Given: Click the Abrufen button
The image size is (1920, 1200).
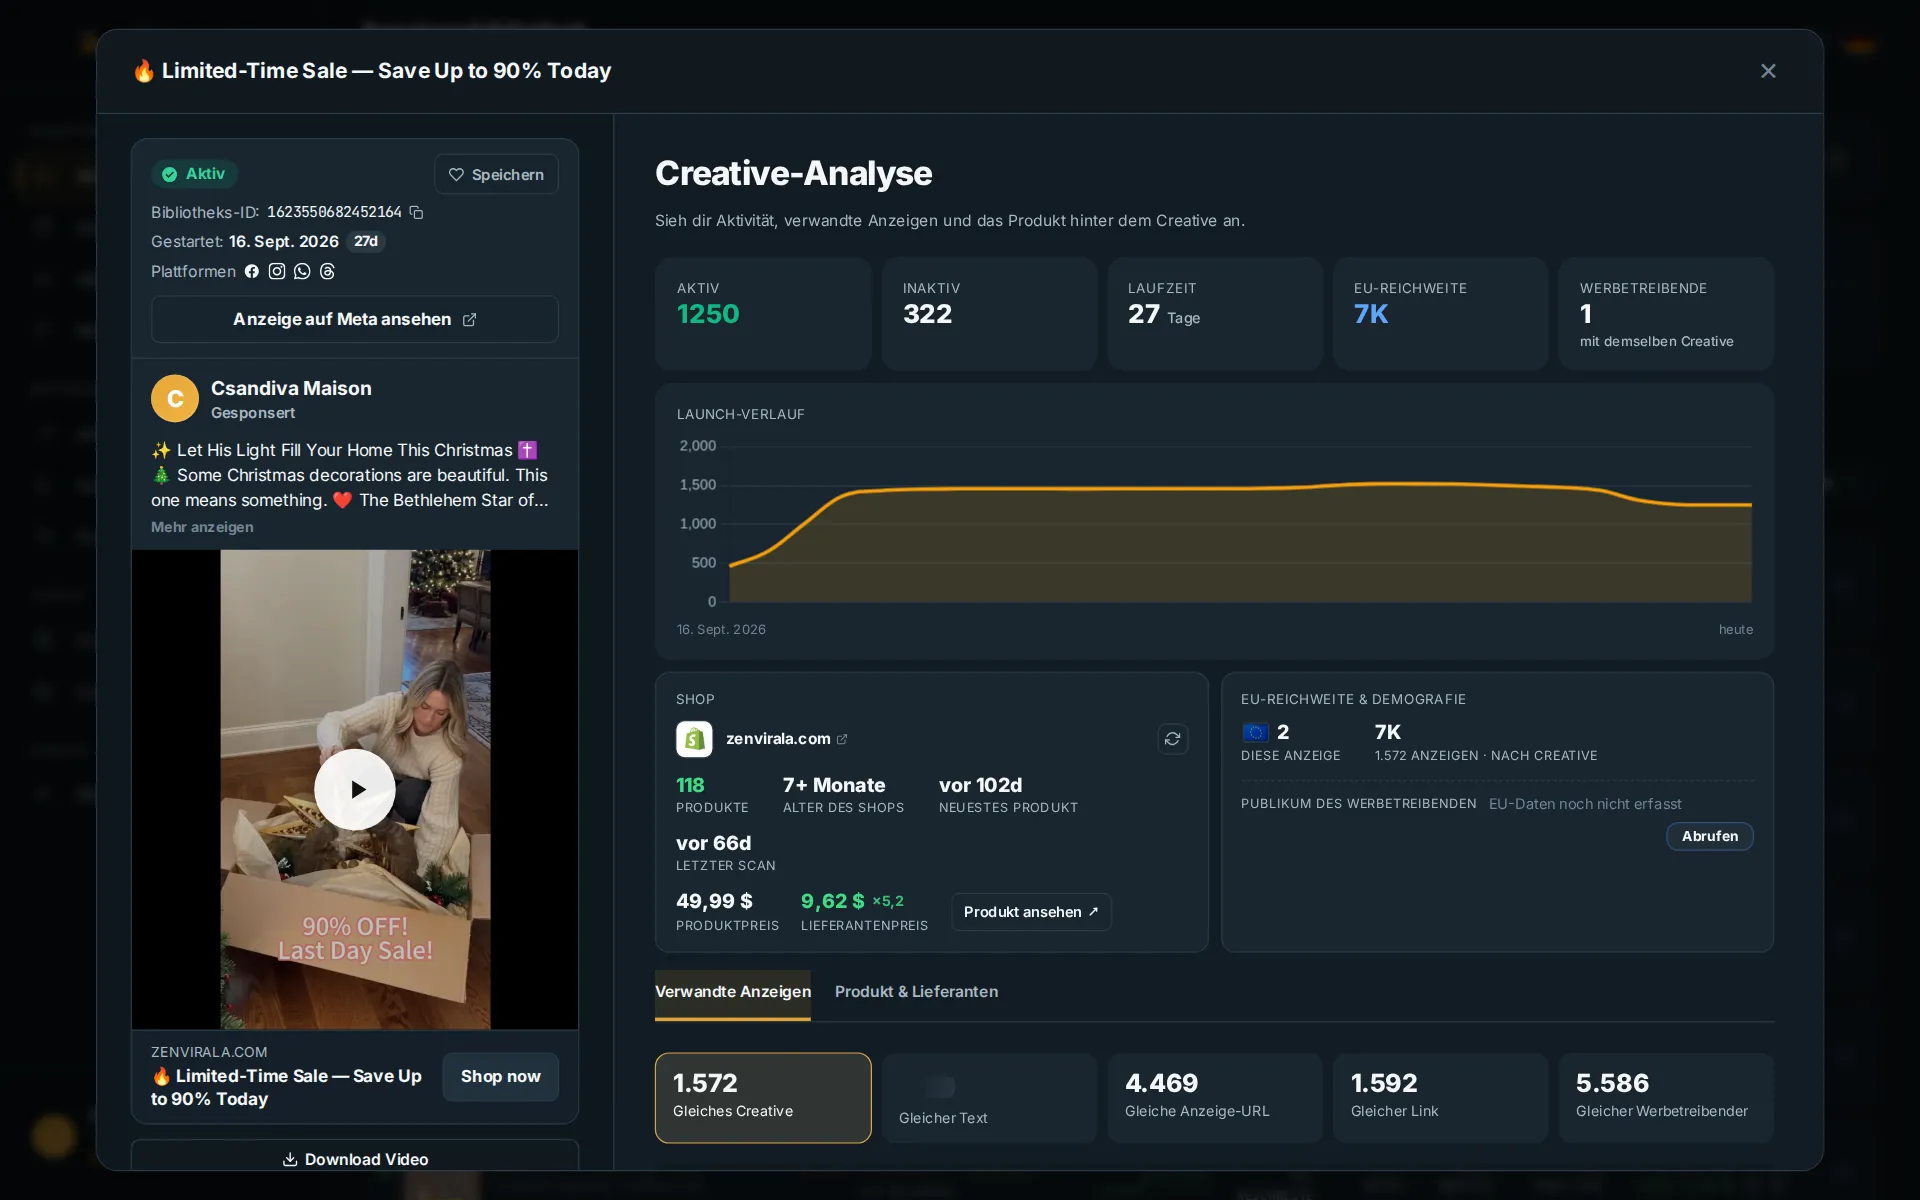Looking at the screenshot, I should pos(1709,836).
